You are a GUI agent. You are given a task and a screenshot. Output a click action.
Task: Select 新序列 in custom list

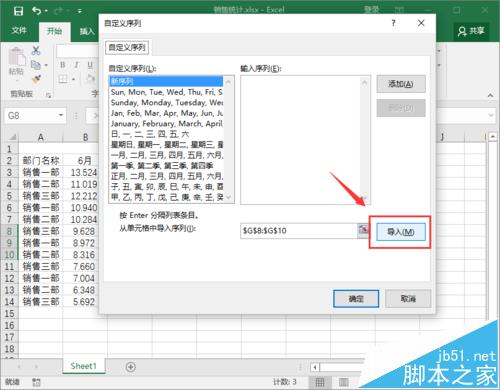166,81
